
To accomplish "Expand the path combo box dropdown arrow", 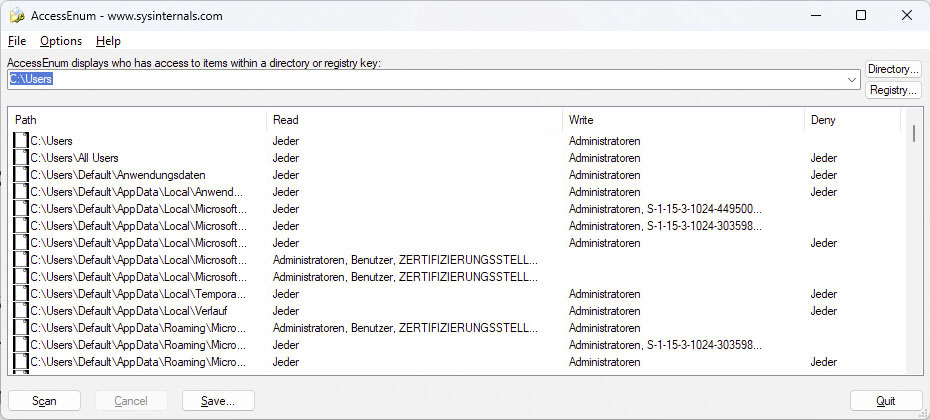I will click(x=852, y=79).
